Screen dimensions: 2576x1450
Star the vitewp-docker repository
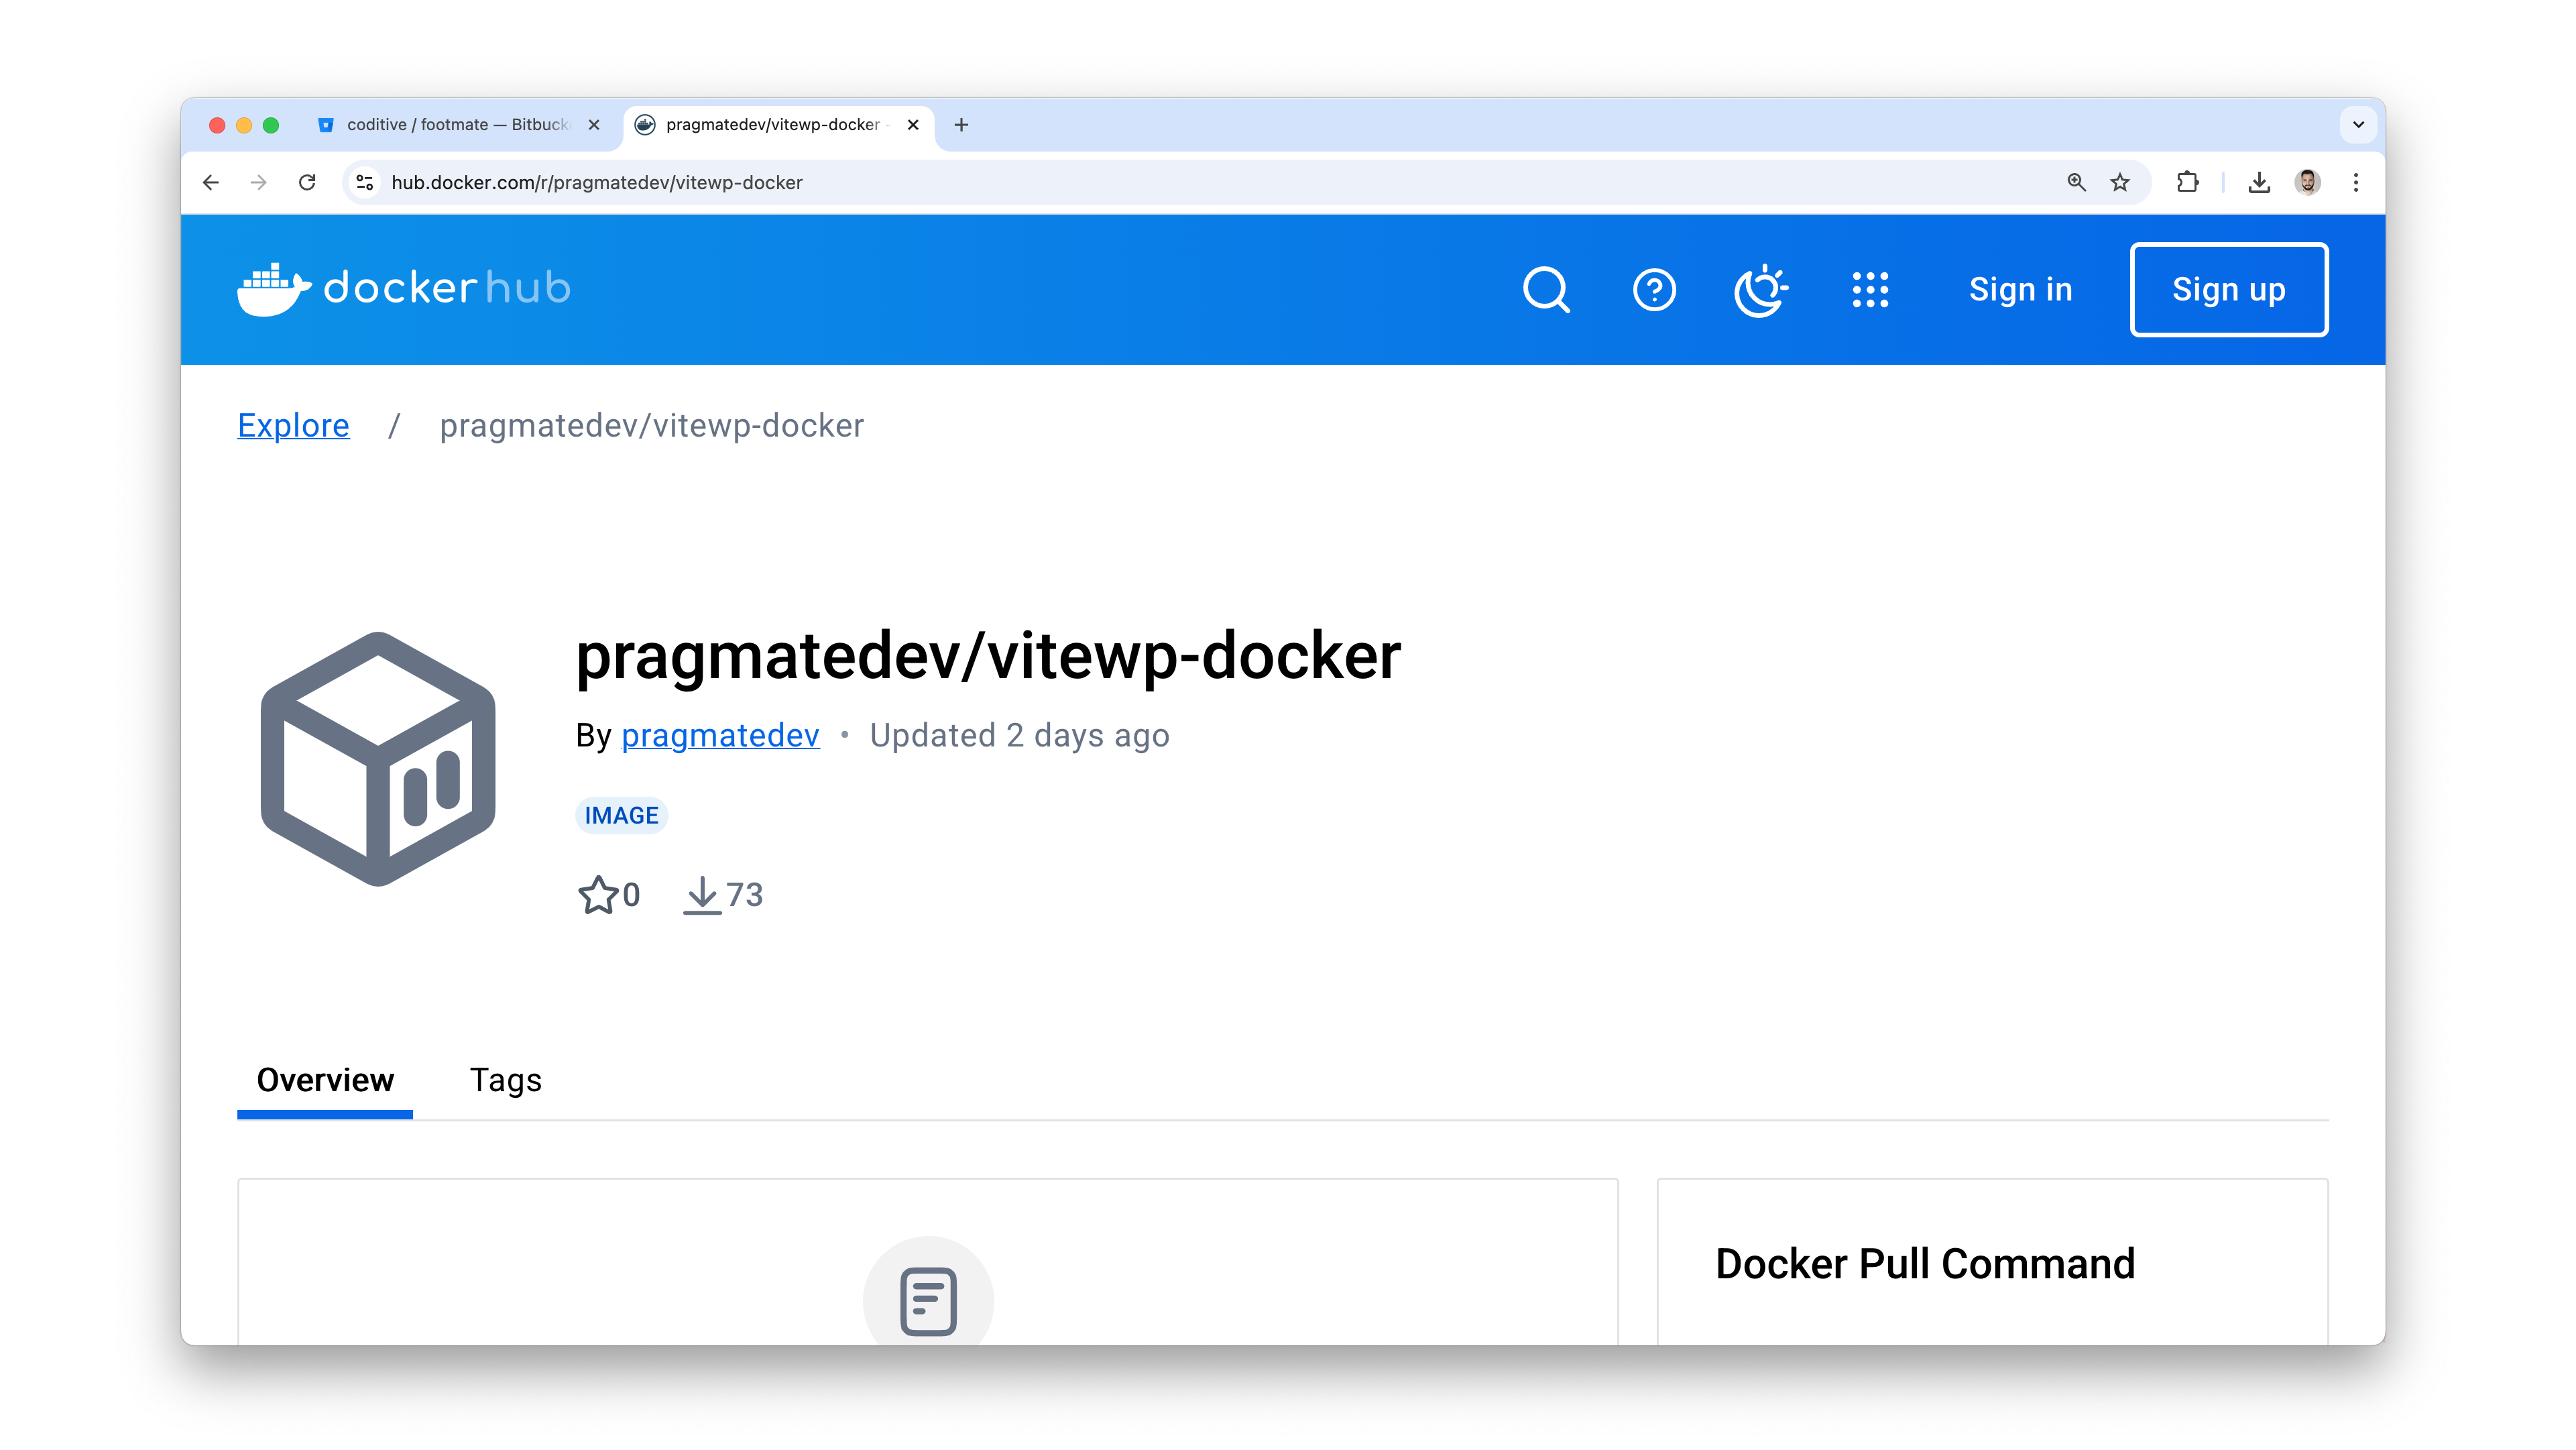pos(598,895)
